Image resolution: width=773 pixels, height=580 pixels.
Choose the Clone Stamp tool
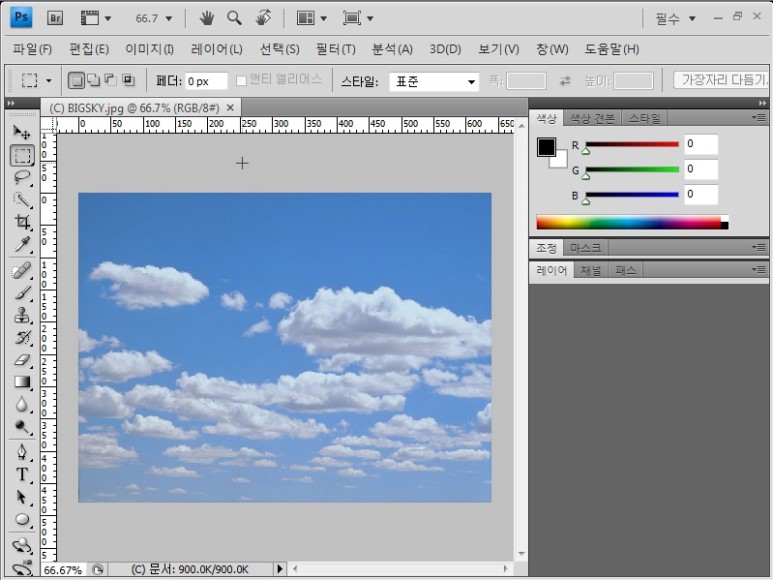pyautogui.click(x=21, y=315)
